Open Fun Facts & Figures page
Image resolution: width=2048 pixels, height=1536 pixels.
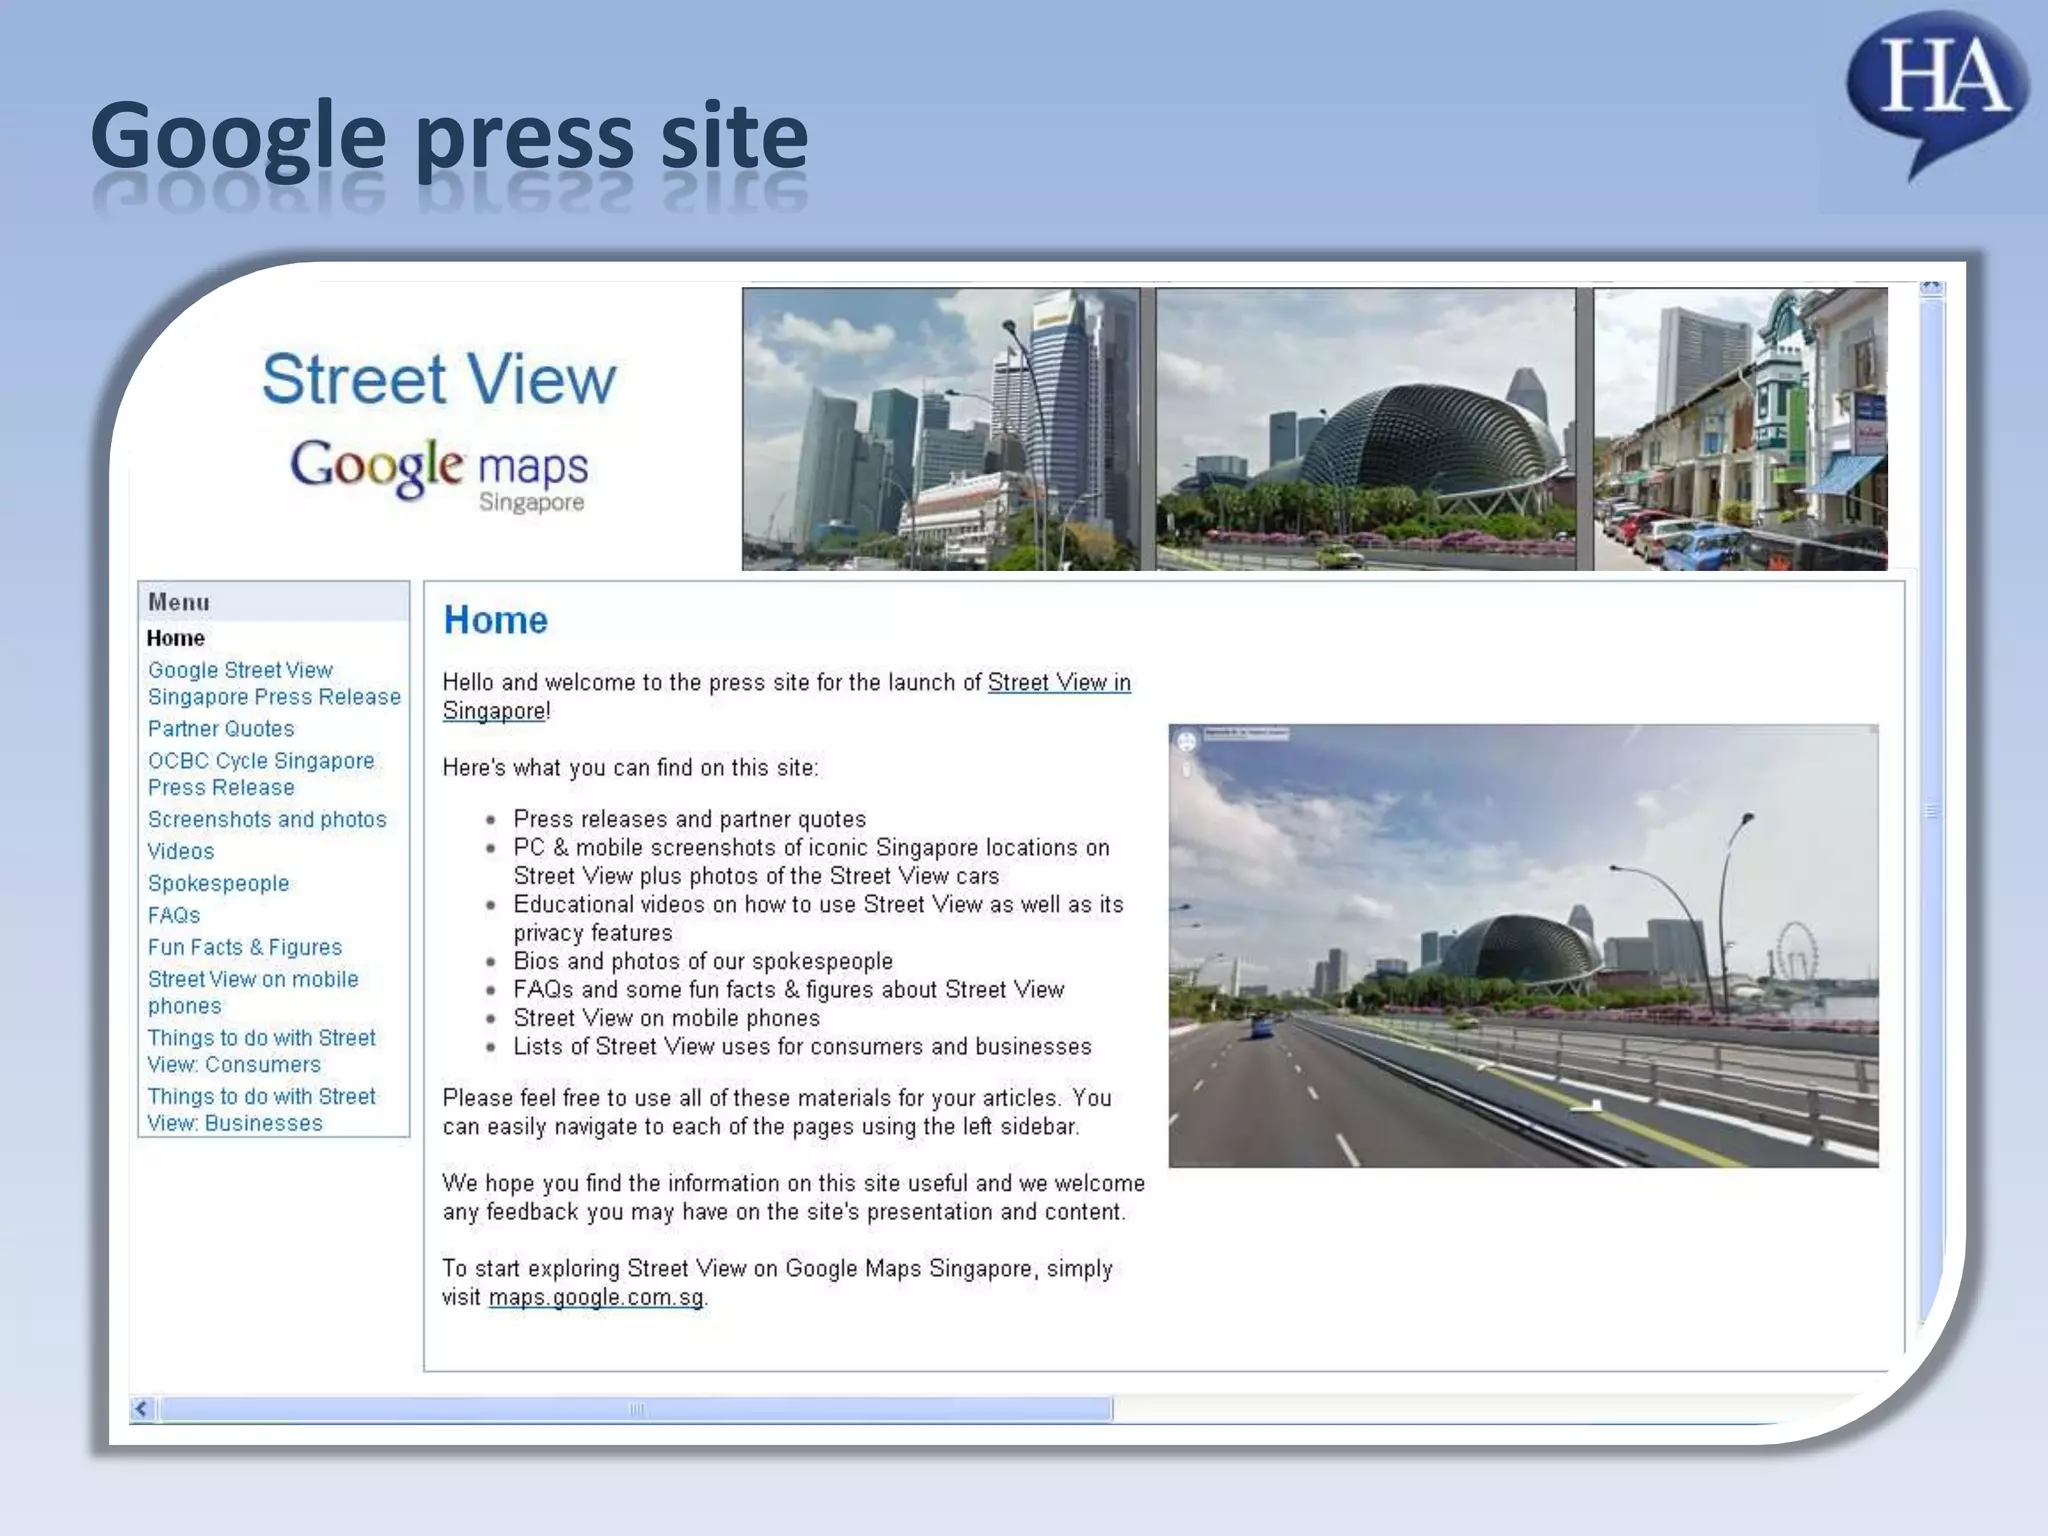point(245,947)
